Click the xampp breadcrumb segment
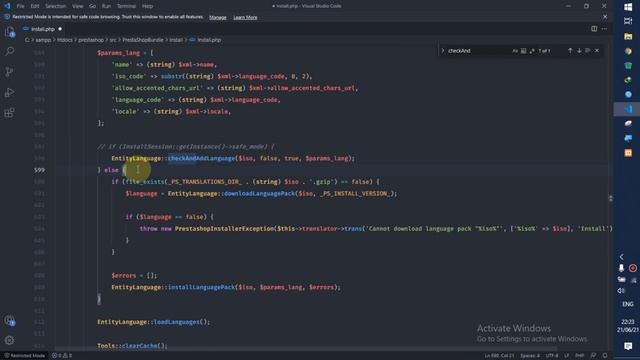 click(x=43, y=40)
